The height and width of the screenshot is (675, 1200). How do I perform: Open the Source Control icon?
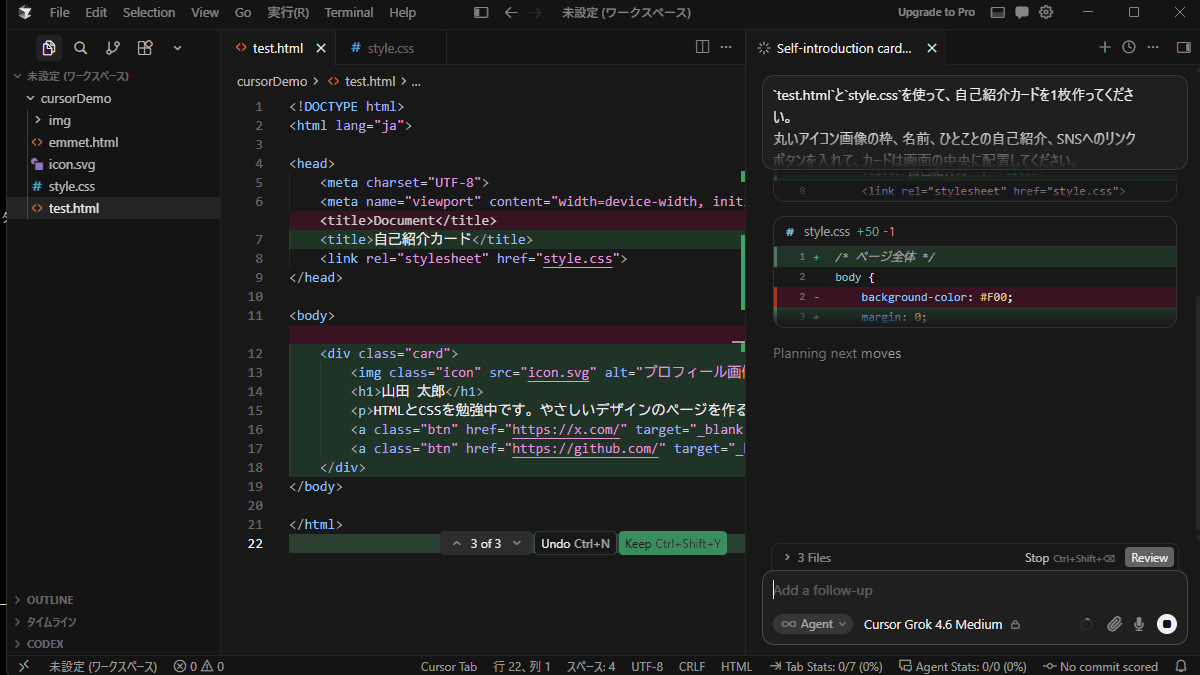[113, 48]
